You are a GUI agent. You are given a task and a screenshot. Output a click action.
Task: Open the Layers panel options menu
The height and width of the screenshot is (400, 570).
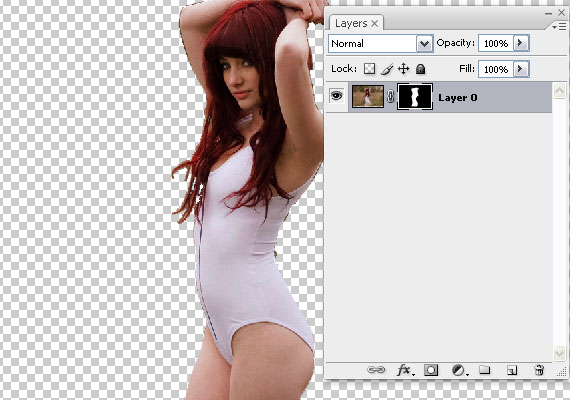pos(559,26)
